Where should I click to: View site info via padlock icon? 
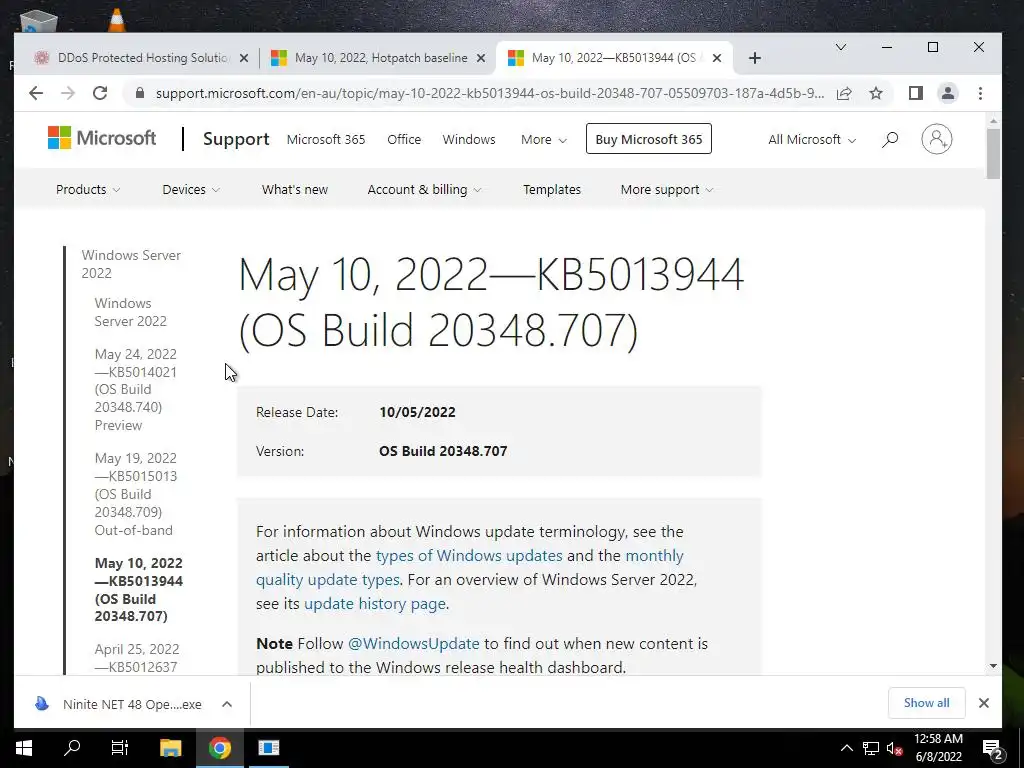[139, 93]
